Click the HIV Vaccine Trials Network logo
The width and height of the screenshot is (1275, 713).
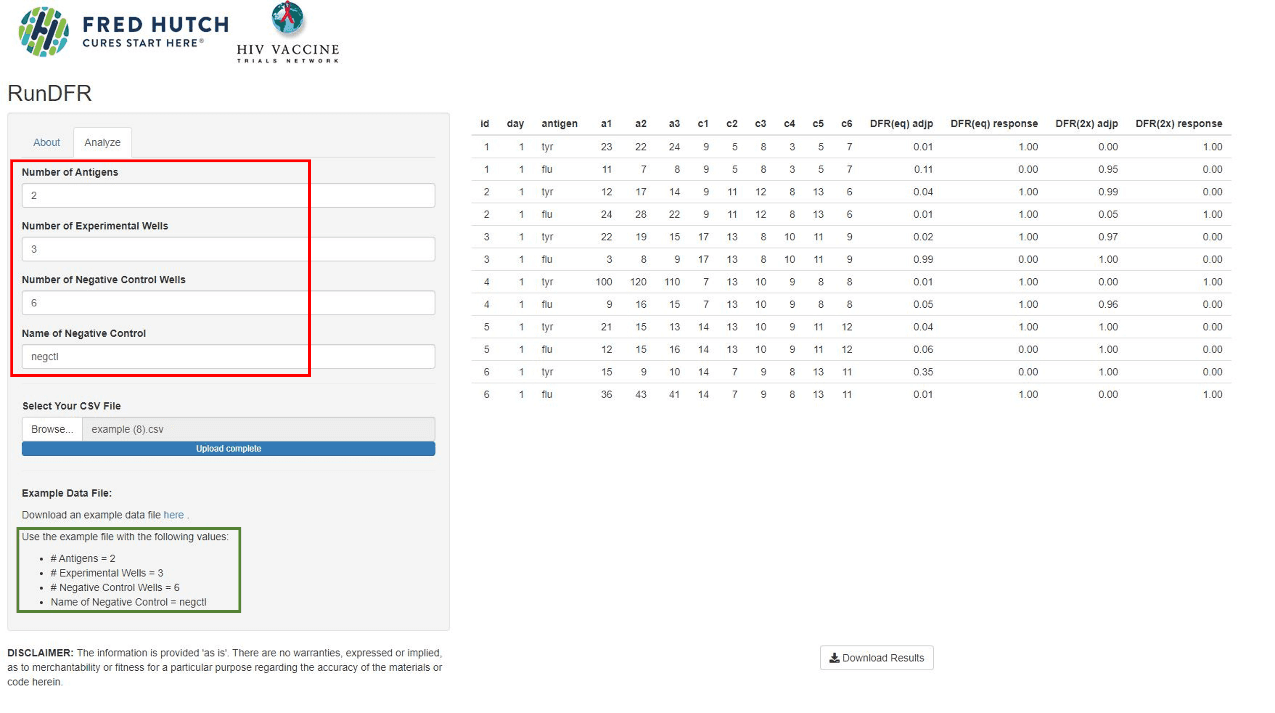pyautogui.click(x=288, y=34)
